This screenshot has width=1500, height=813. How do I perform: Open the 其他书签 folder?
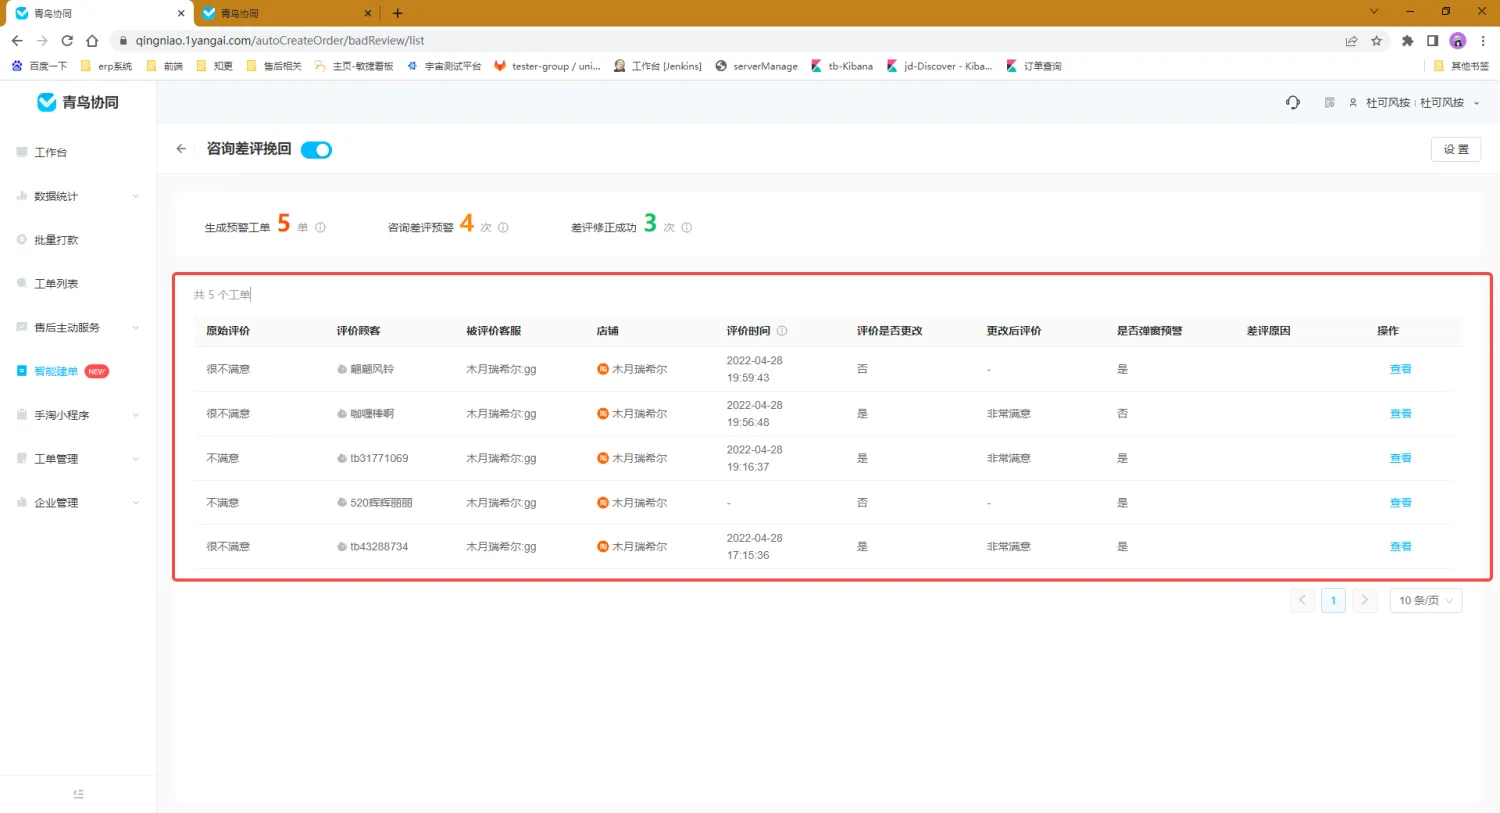pyautogui.click(x=1461, y=66)
